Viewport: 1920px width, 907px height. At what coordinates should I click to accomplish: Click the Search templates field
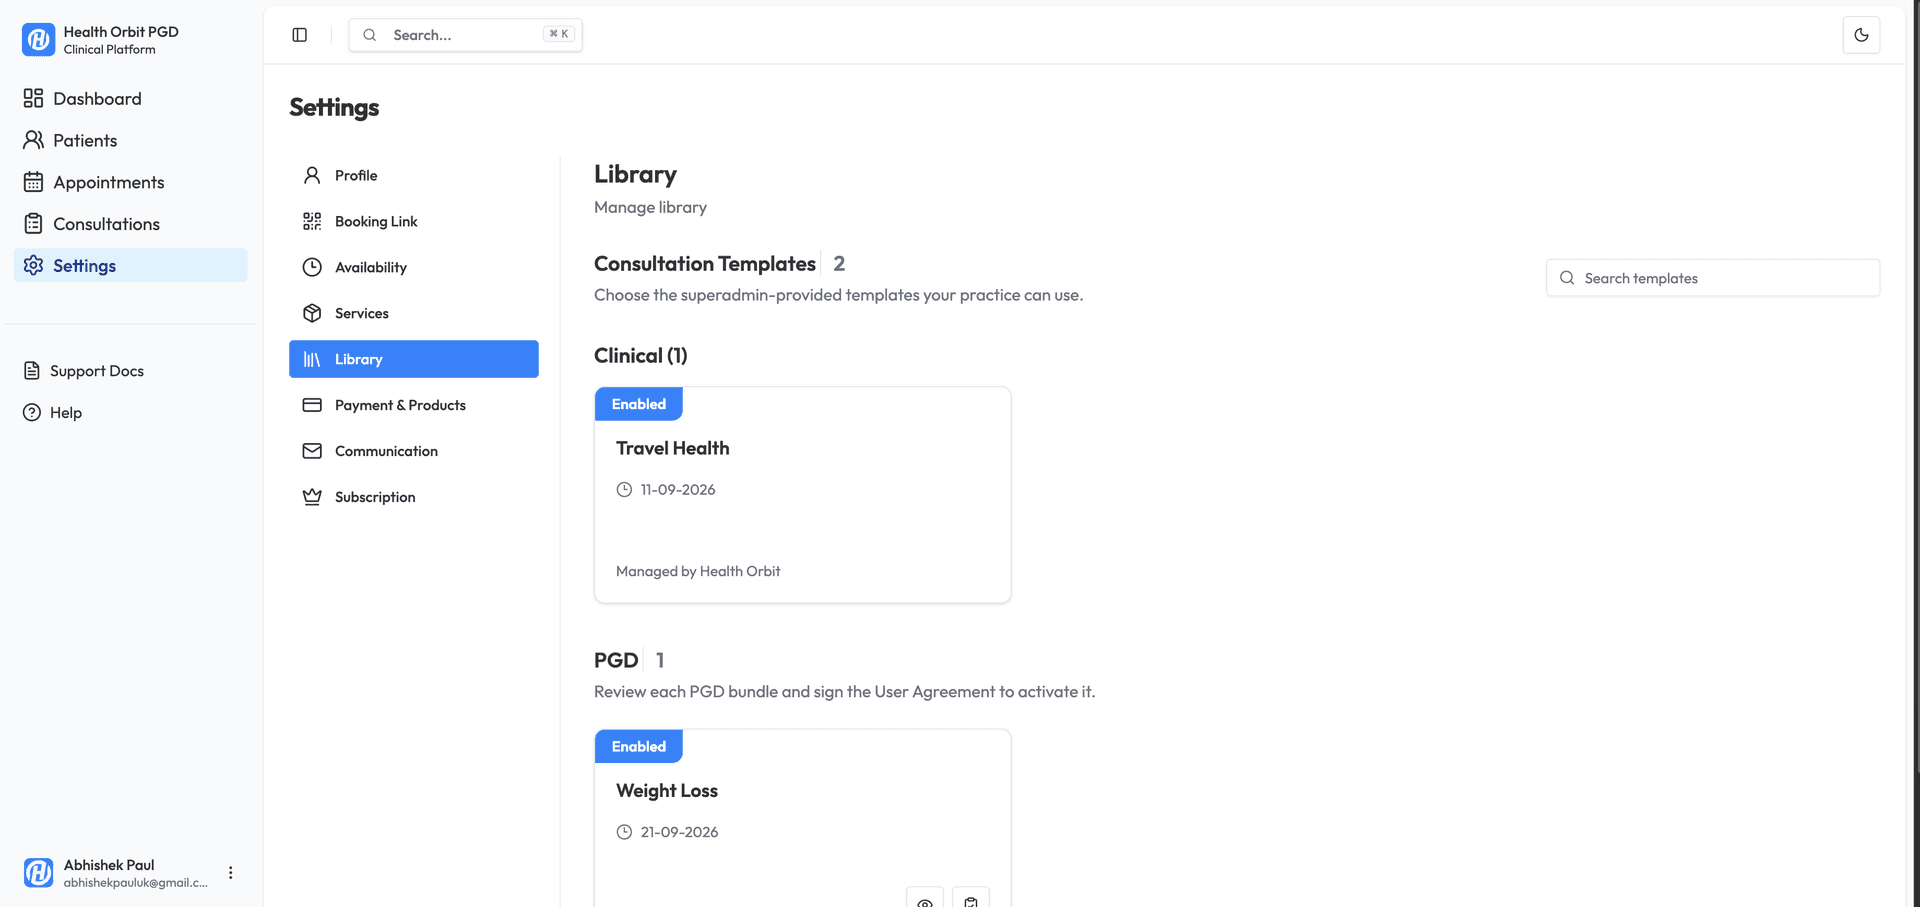(1712, 278)
